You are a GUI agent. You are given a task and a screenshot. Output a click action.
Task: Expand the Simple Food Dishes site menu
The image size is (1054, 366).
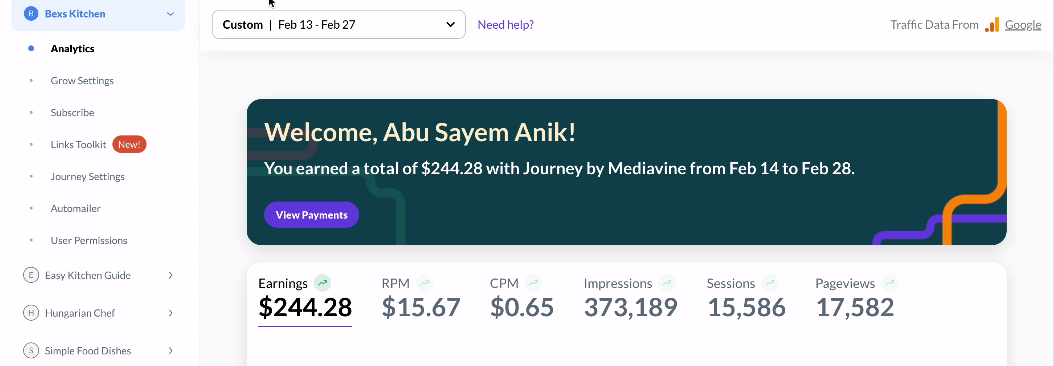click(171, 351)
